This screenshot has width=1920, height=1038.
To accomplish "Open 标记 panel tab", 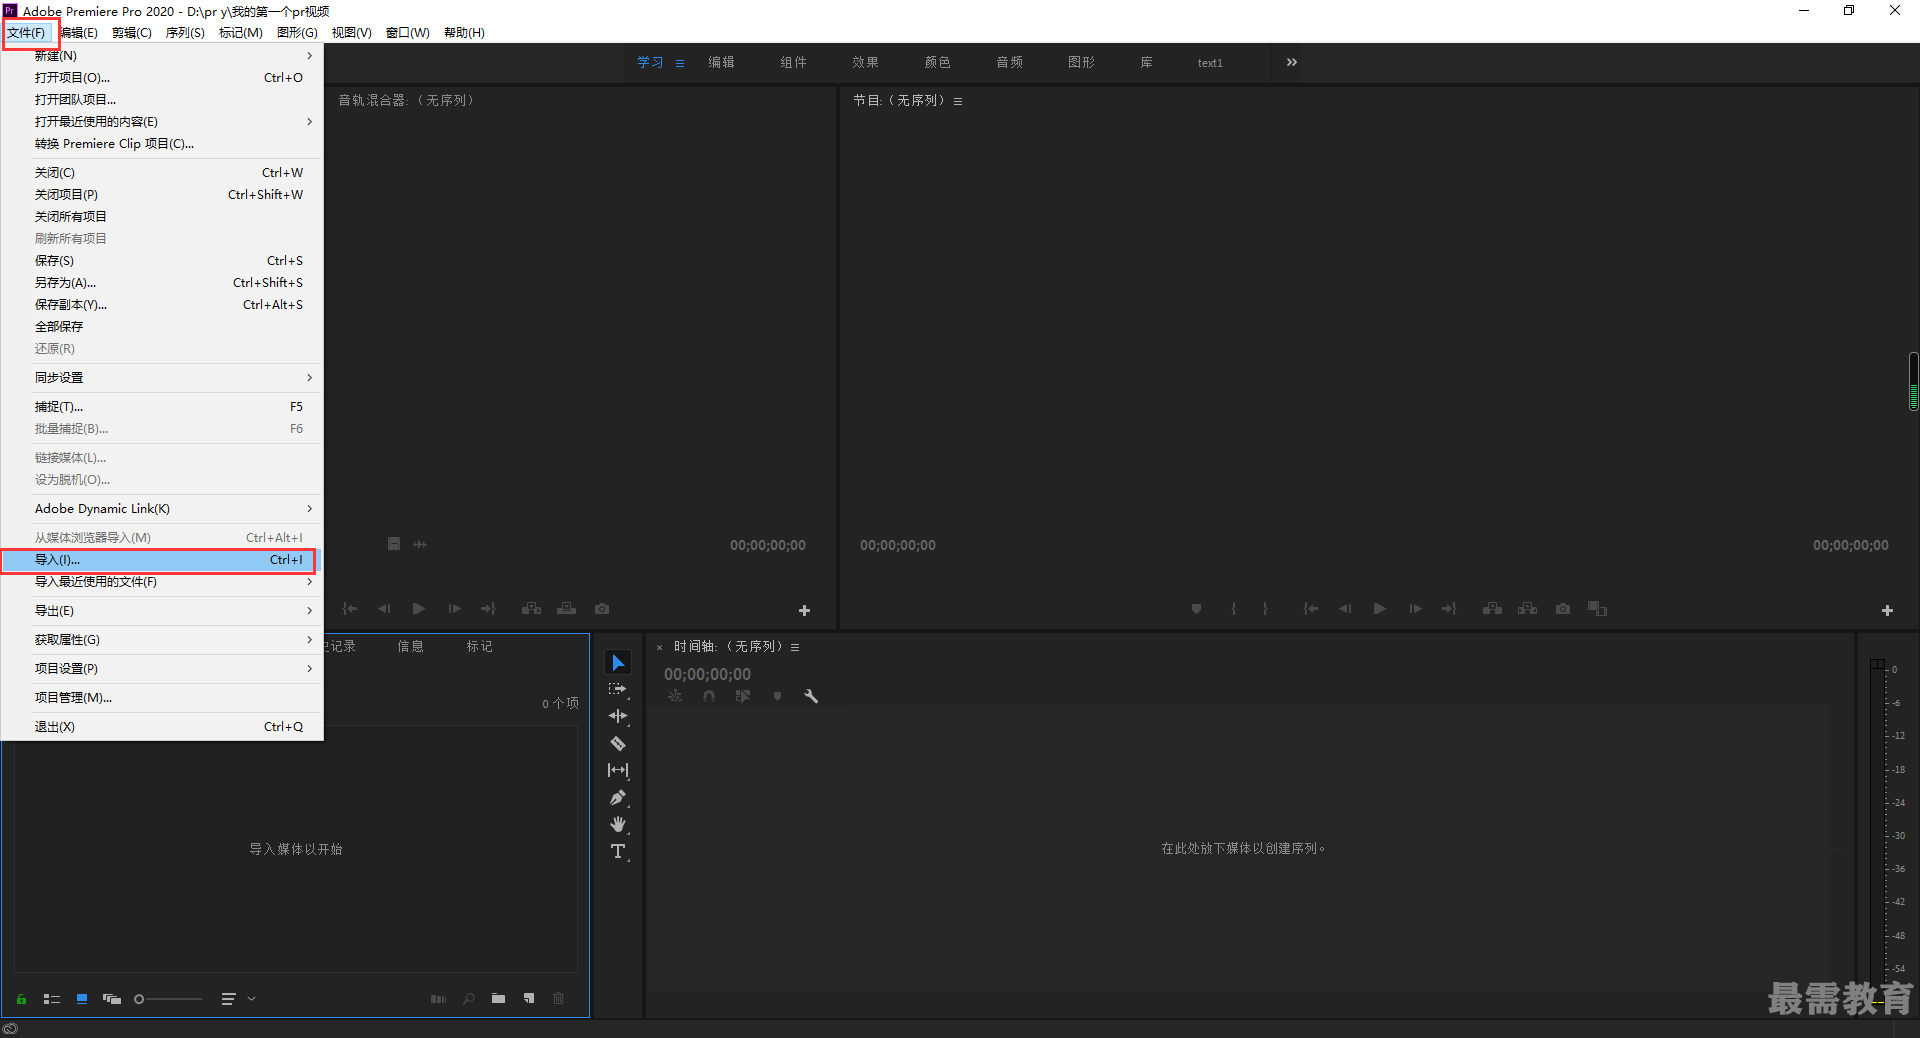I will coord(479,647).
